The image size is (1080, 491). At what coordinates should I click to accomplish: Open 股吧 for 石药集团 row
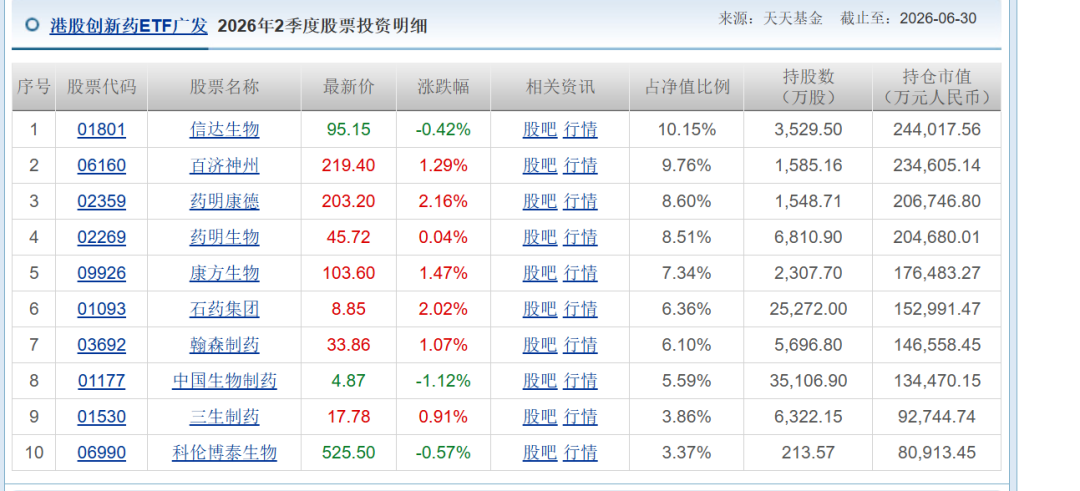coord(539,309)
